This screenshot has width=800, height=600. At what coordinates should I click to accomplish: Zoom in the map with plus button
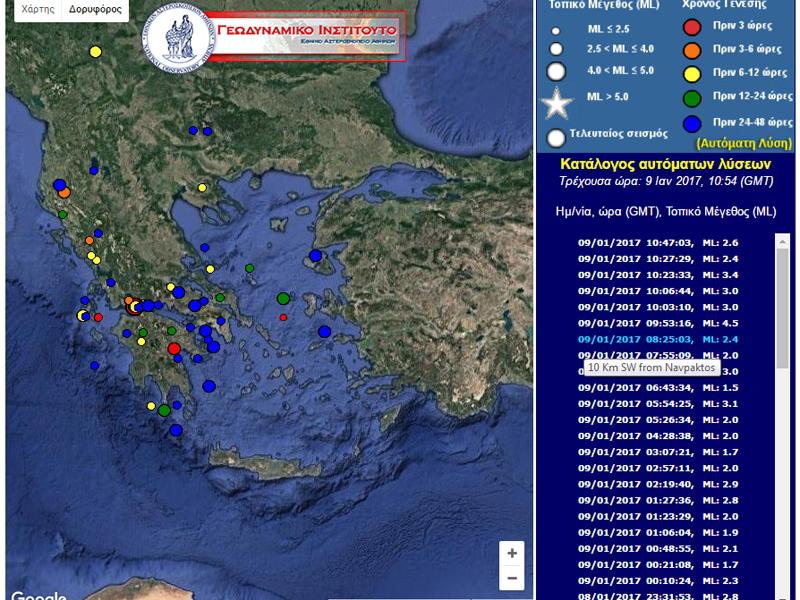click(512, 553)
